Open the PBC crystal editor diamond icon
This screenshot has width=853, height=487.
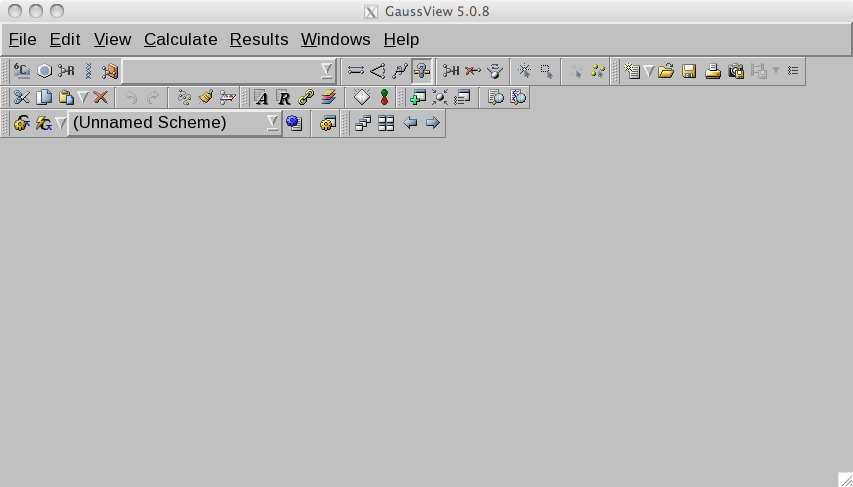(x=362, y=97)
